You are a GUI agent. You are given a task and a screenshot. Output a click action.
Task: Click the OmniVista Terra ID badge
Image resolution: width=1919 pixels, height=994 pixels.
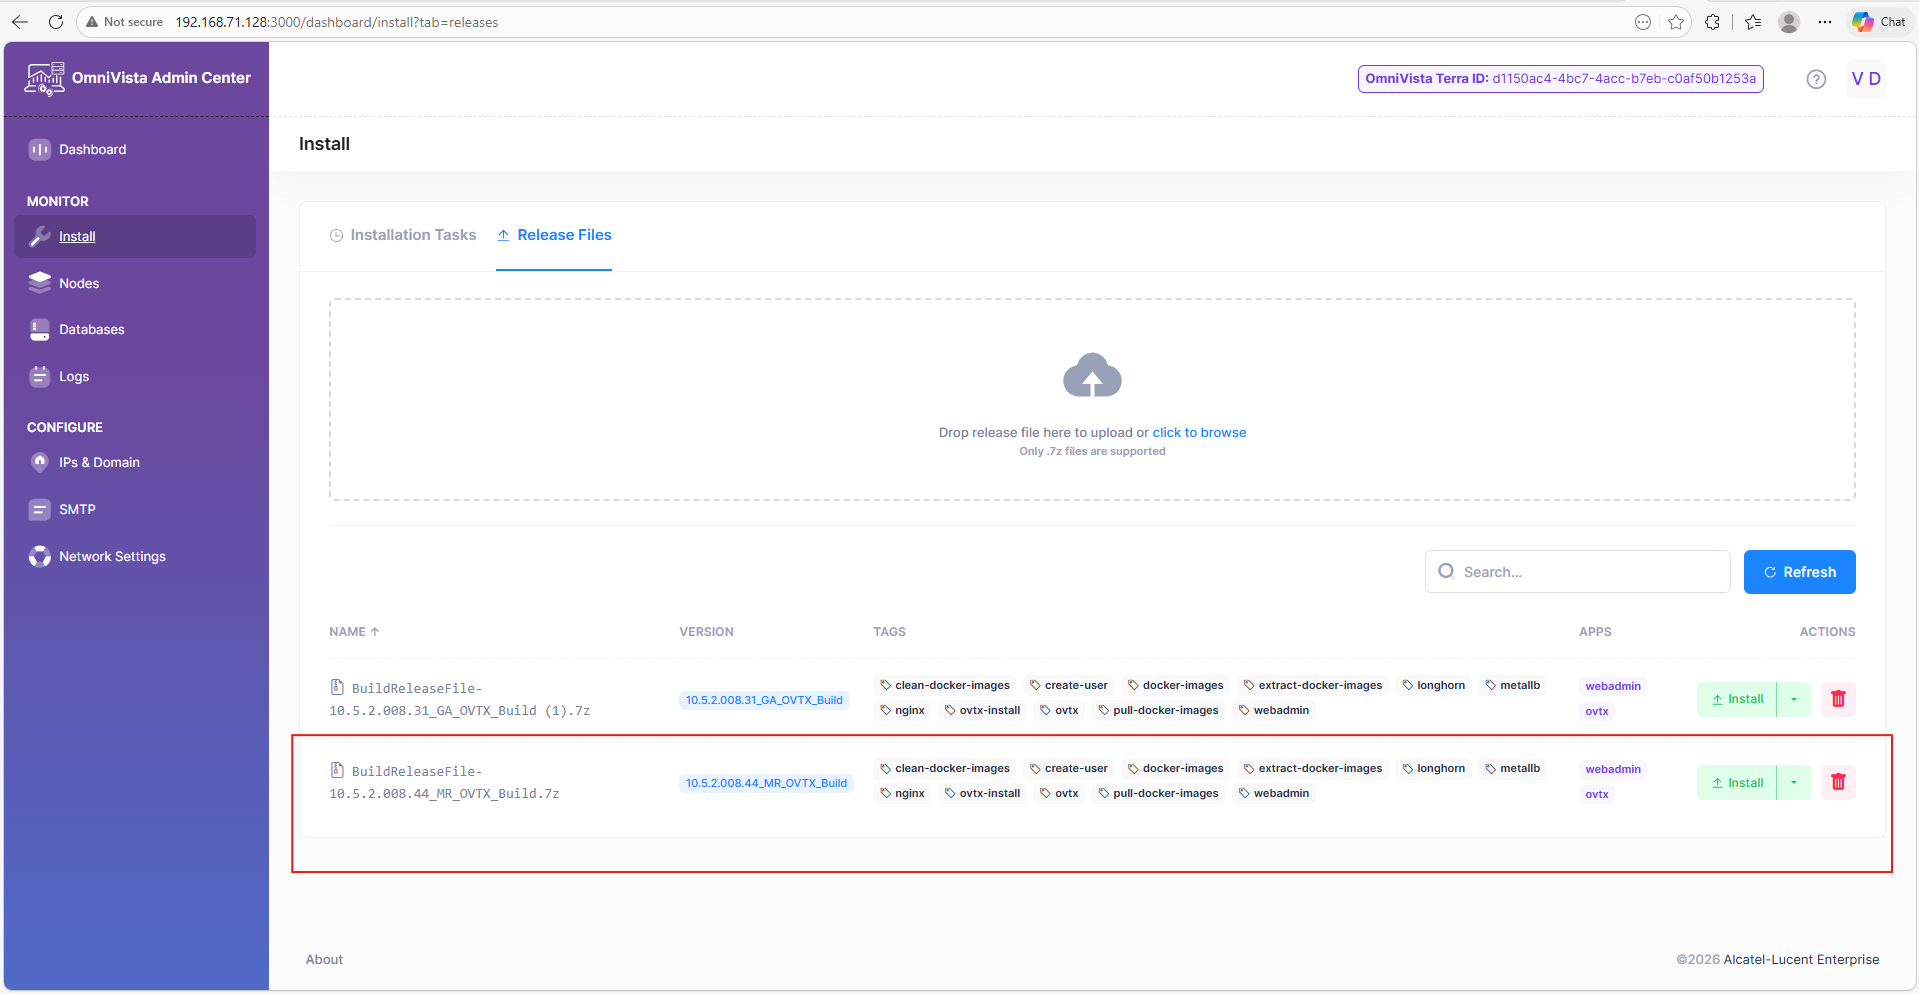[1560, 79]
